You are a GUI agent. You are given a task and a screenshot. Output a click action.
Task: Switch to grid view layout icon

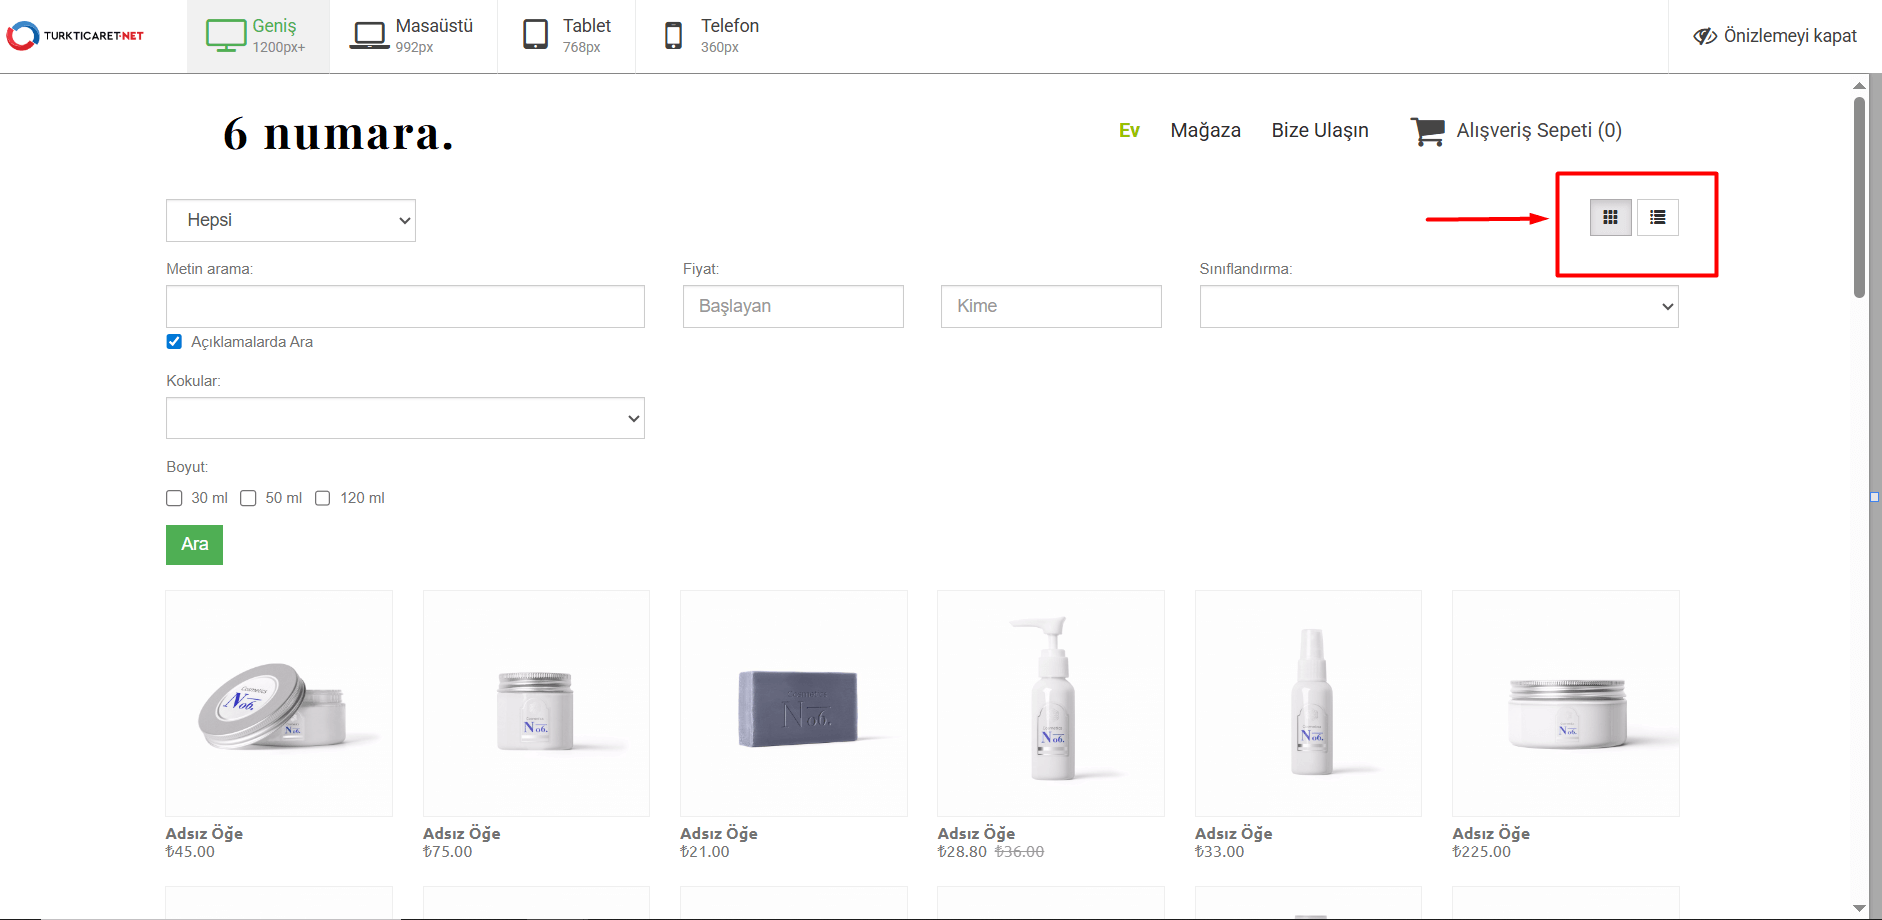point(1610,218)
